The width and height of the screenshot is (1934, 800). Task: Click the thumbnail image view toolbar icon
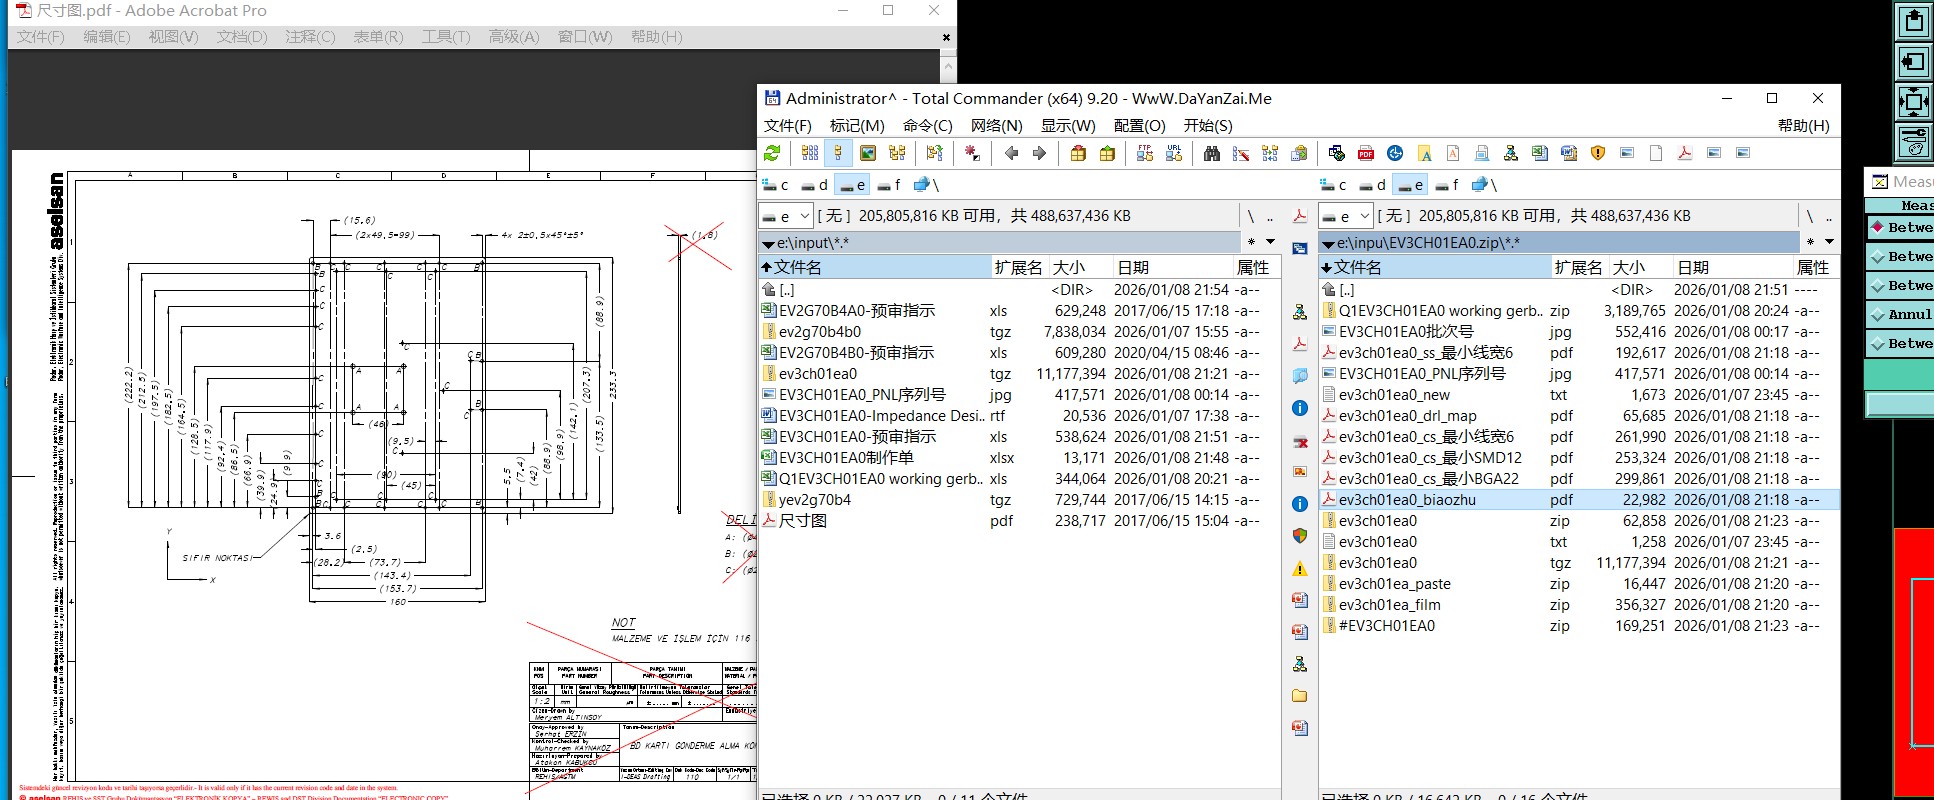[868, 153]
